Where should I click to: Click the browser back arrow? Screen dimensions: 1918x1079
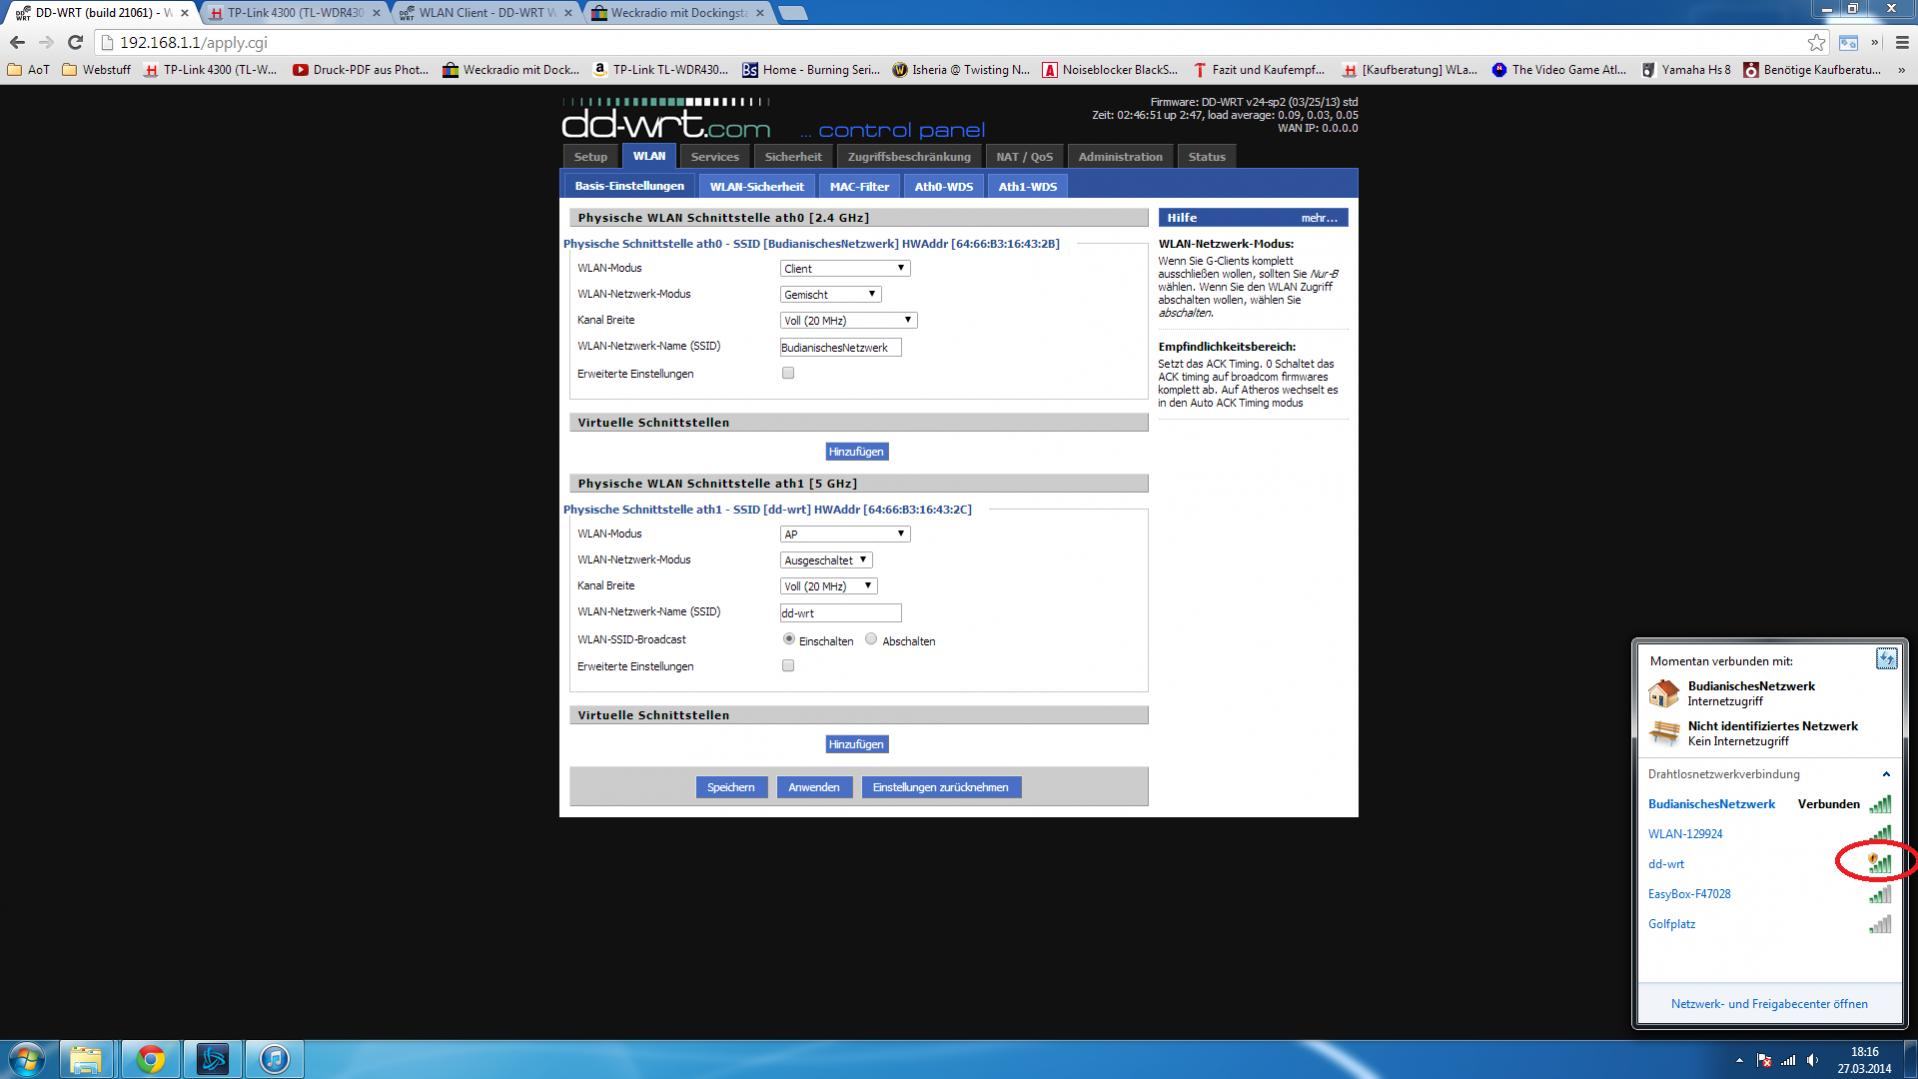pos(17,42)
